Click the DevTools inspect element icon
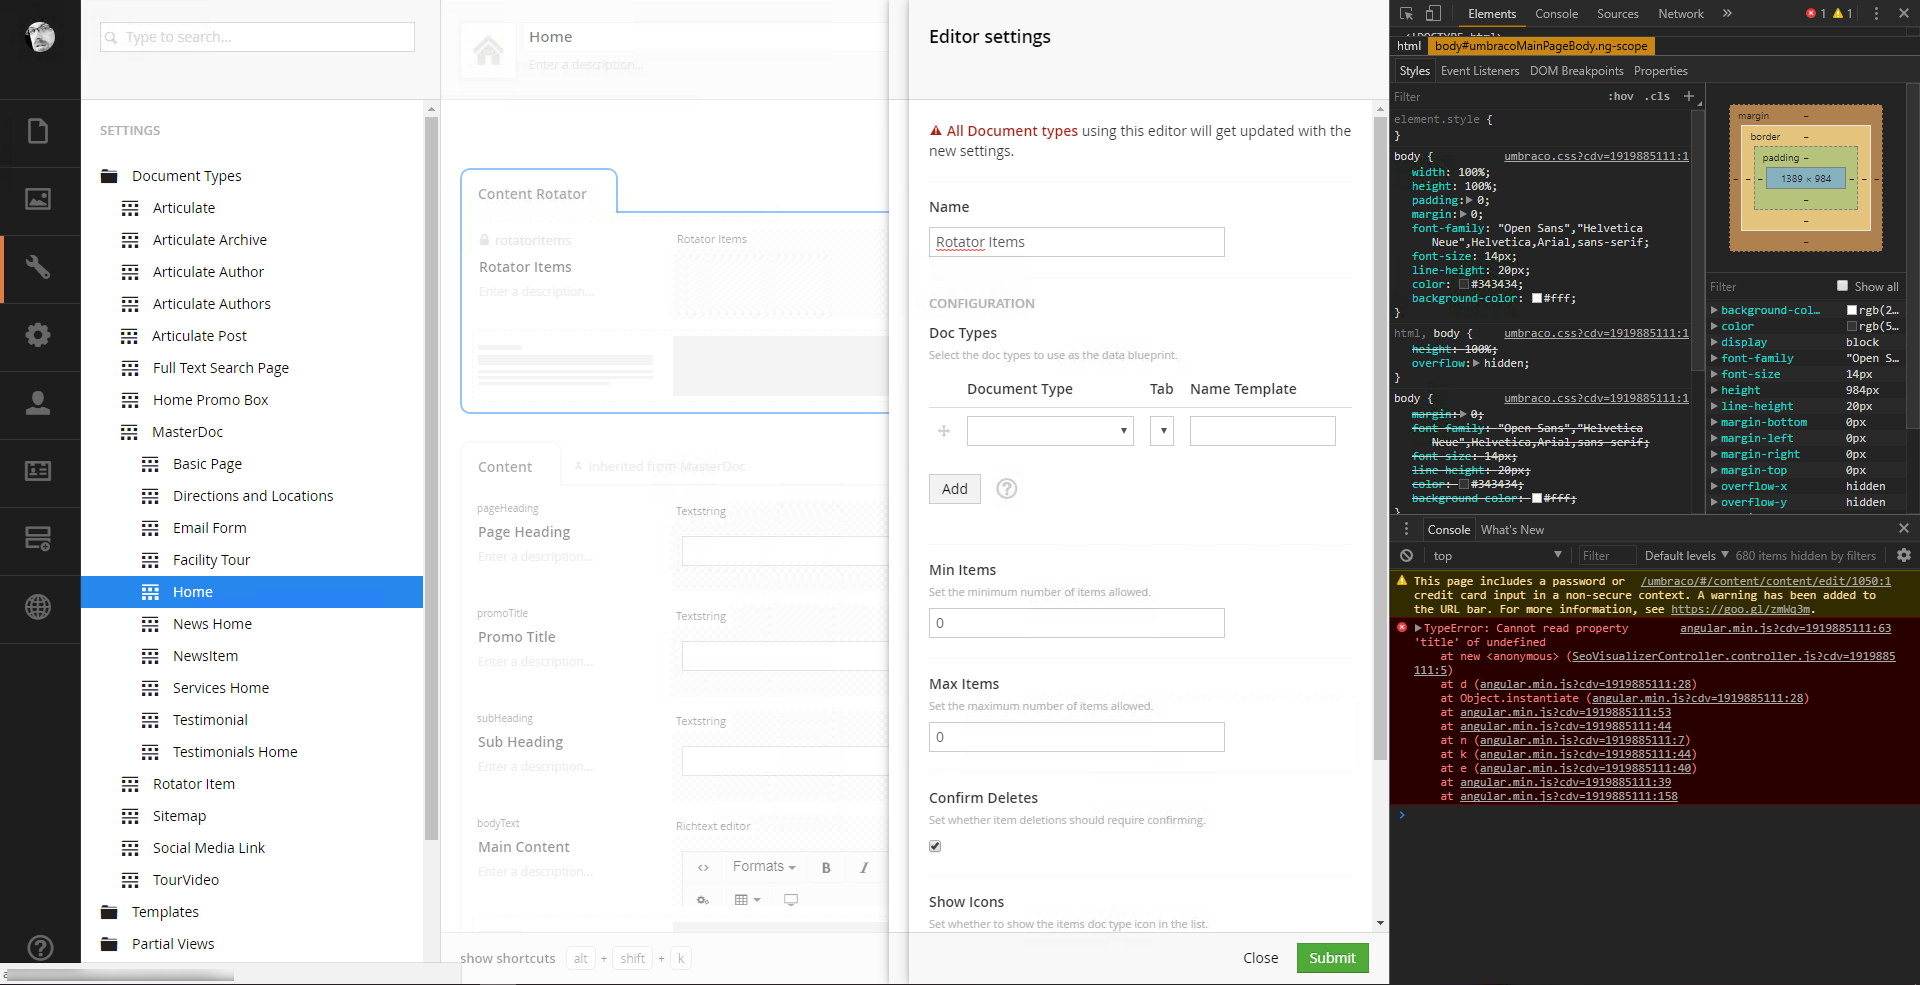1920x985 pixels. pos(1407,14)
